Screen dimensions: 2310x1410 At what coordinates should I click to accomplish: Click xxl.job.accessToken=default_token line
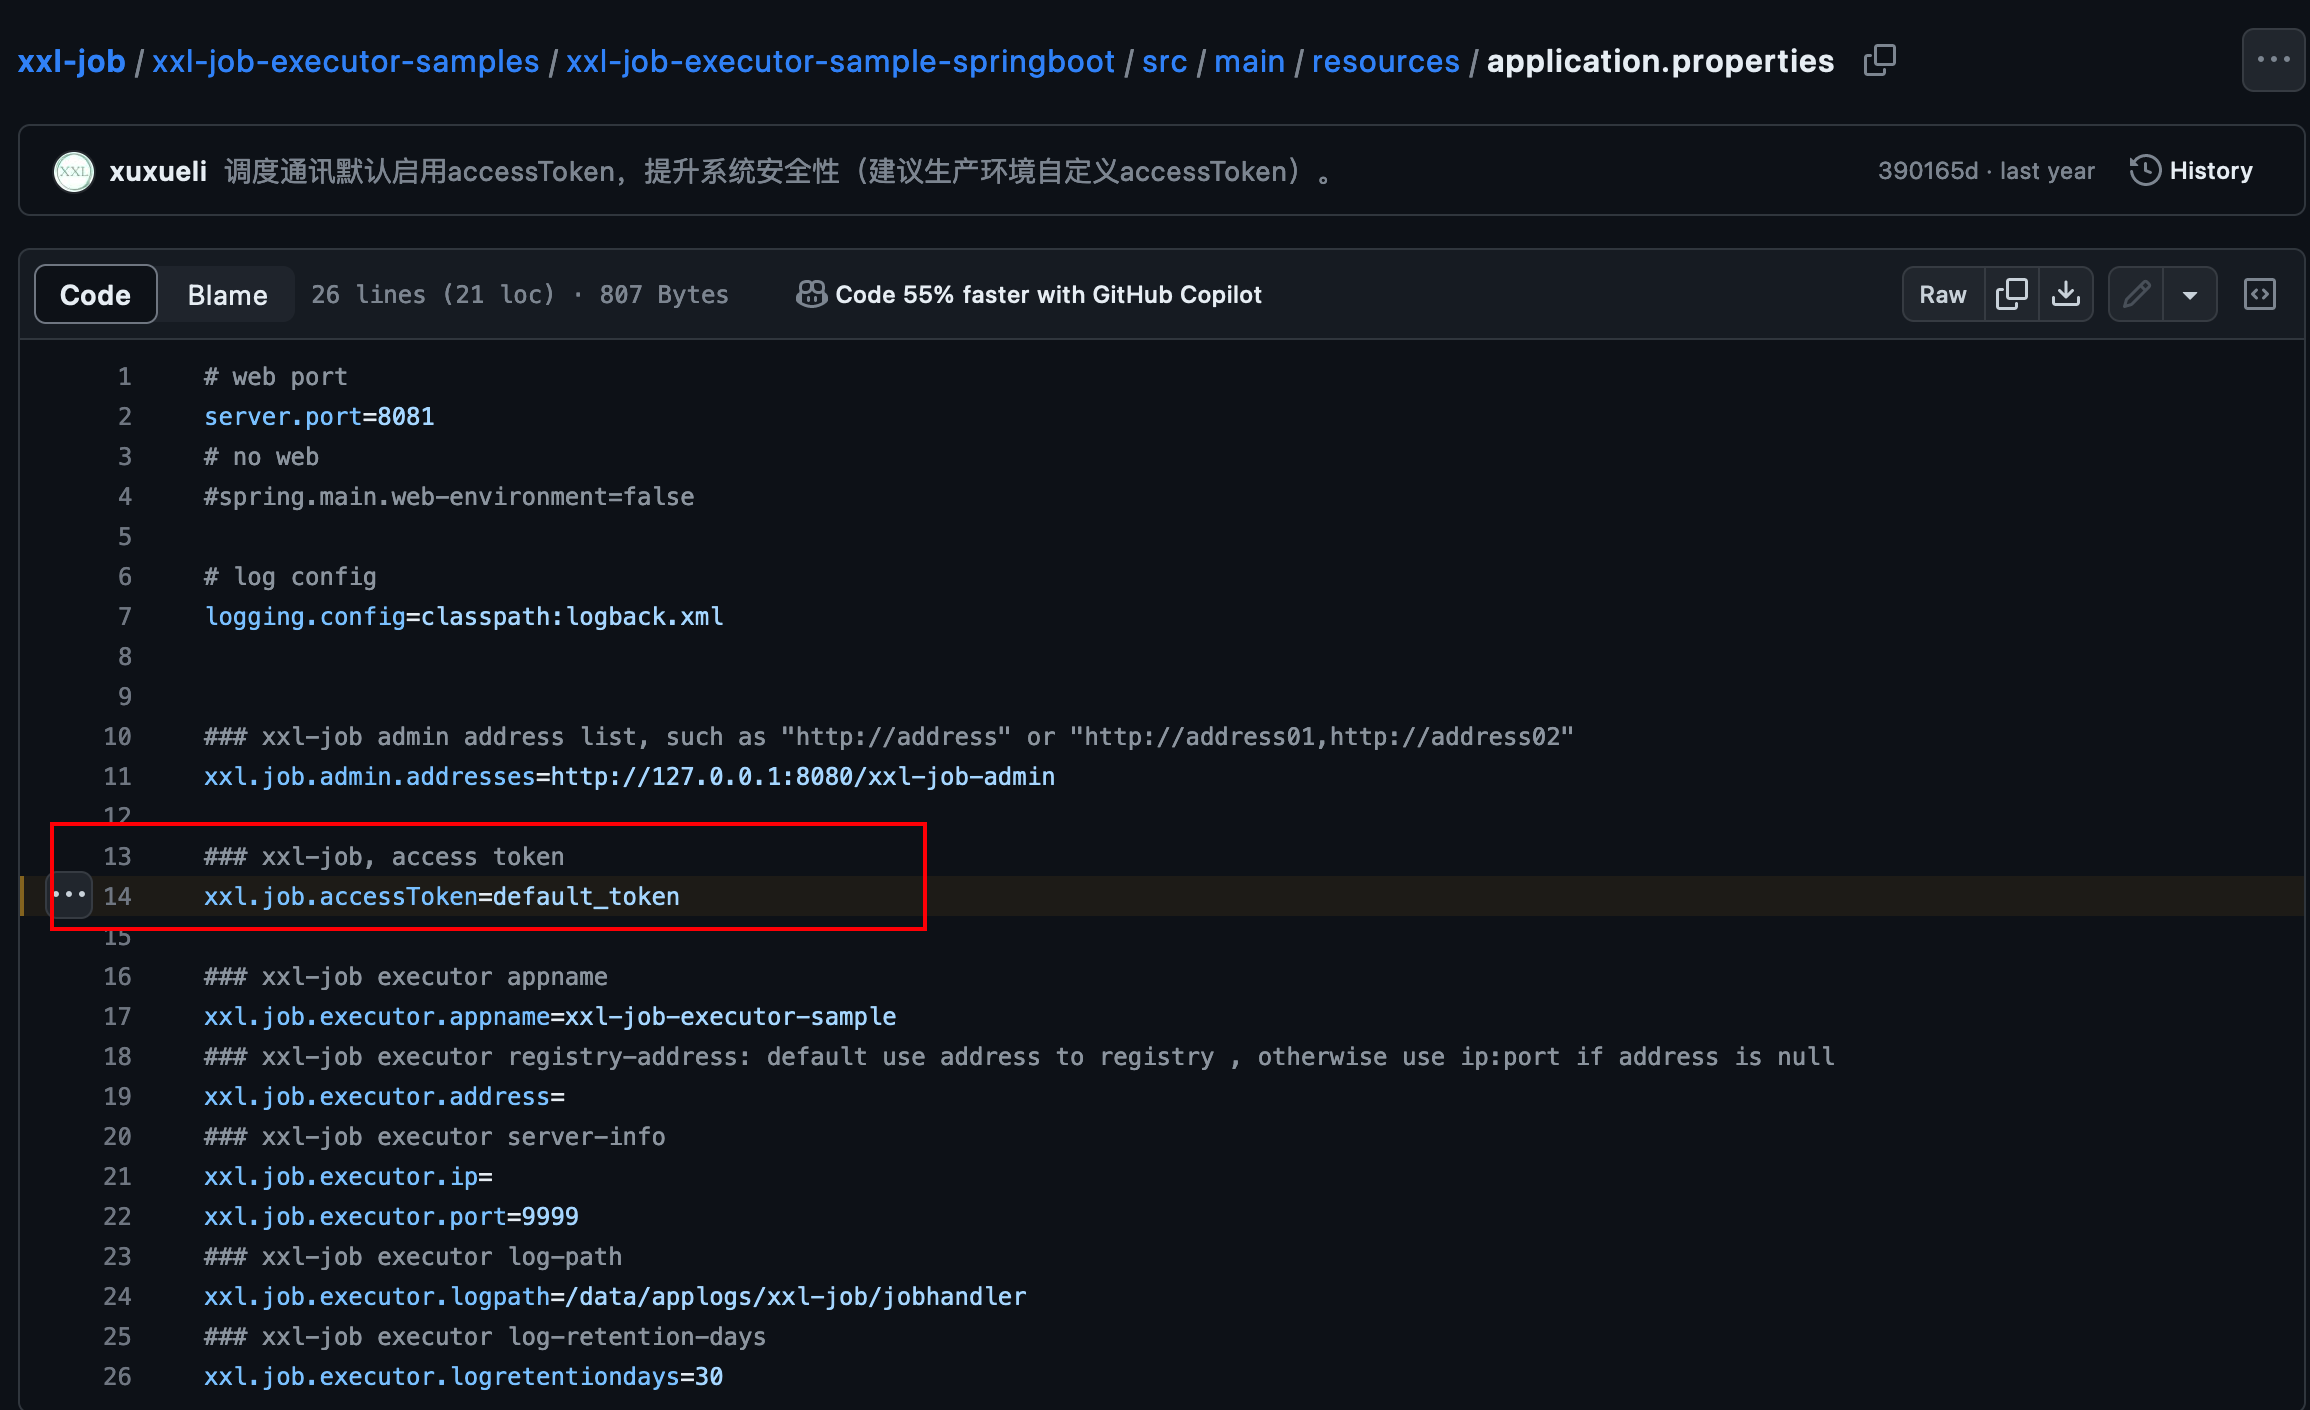[x=441, y=897]
